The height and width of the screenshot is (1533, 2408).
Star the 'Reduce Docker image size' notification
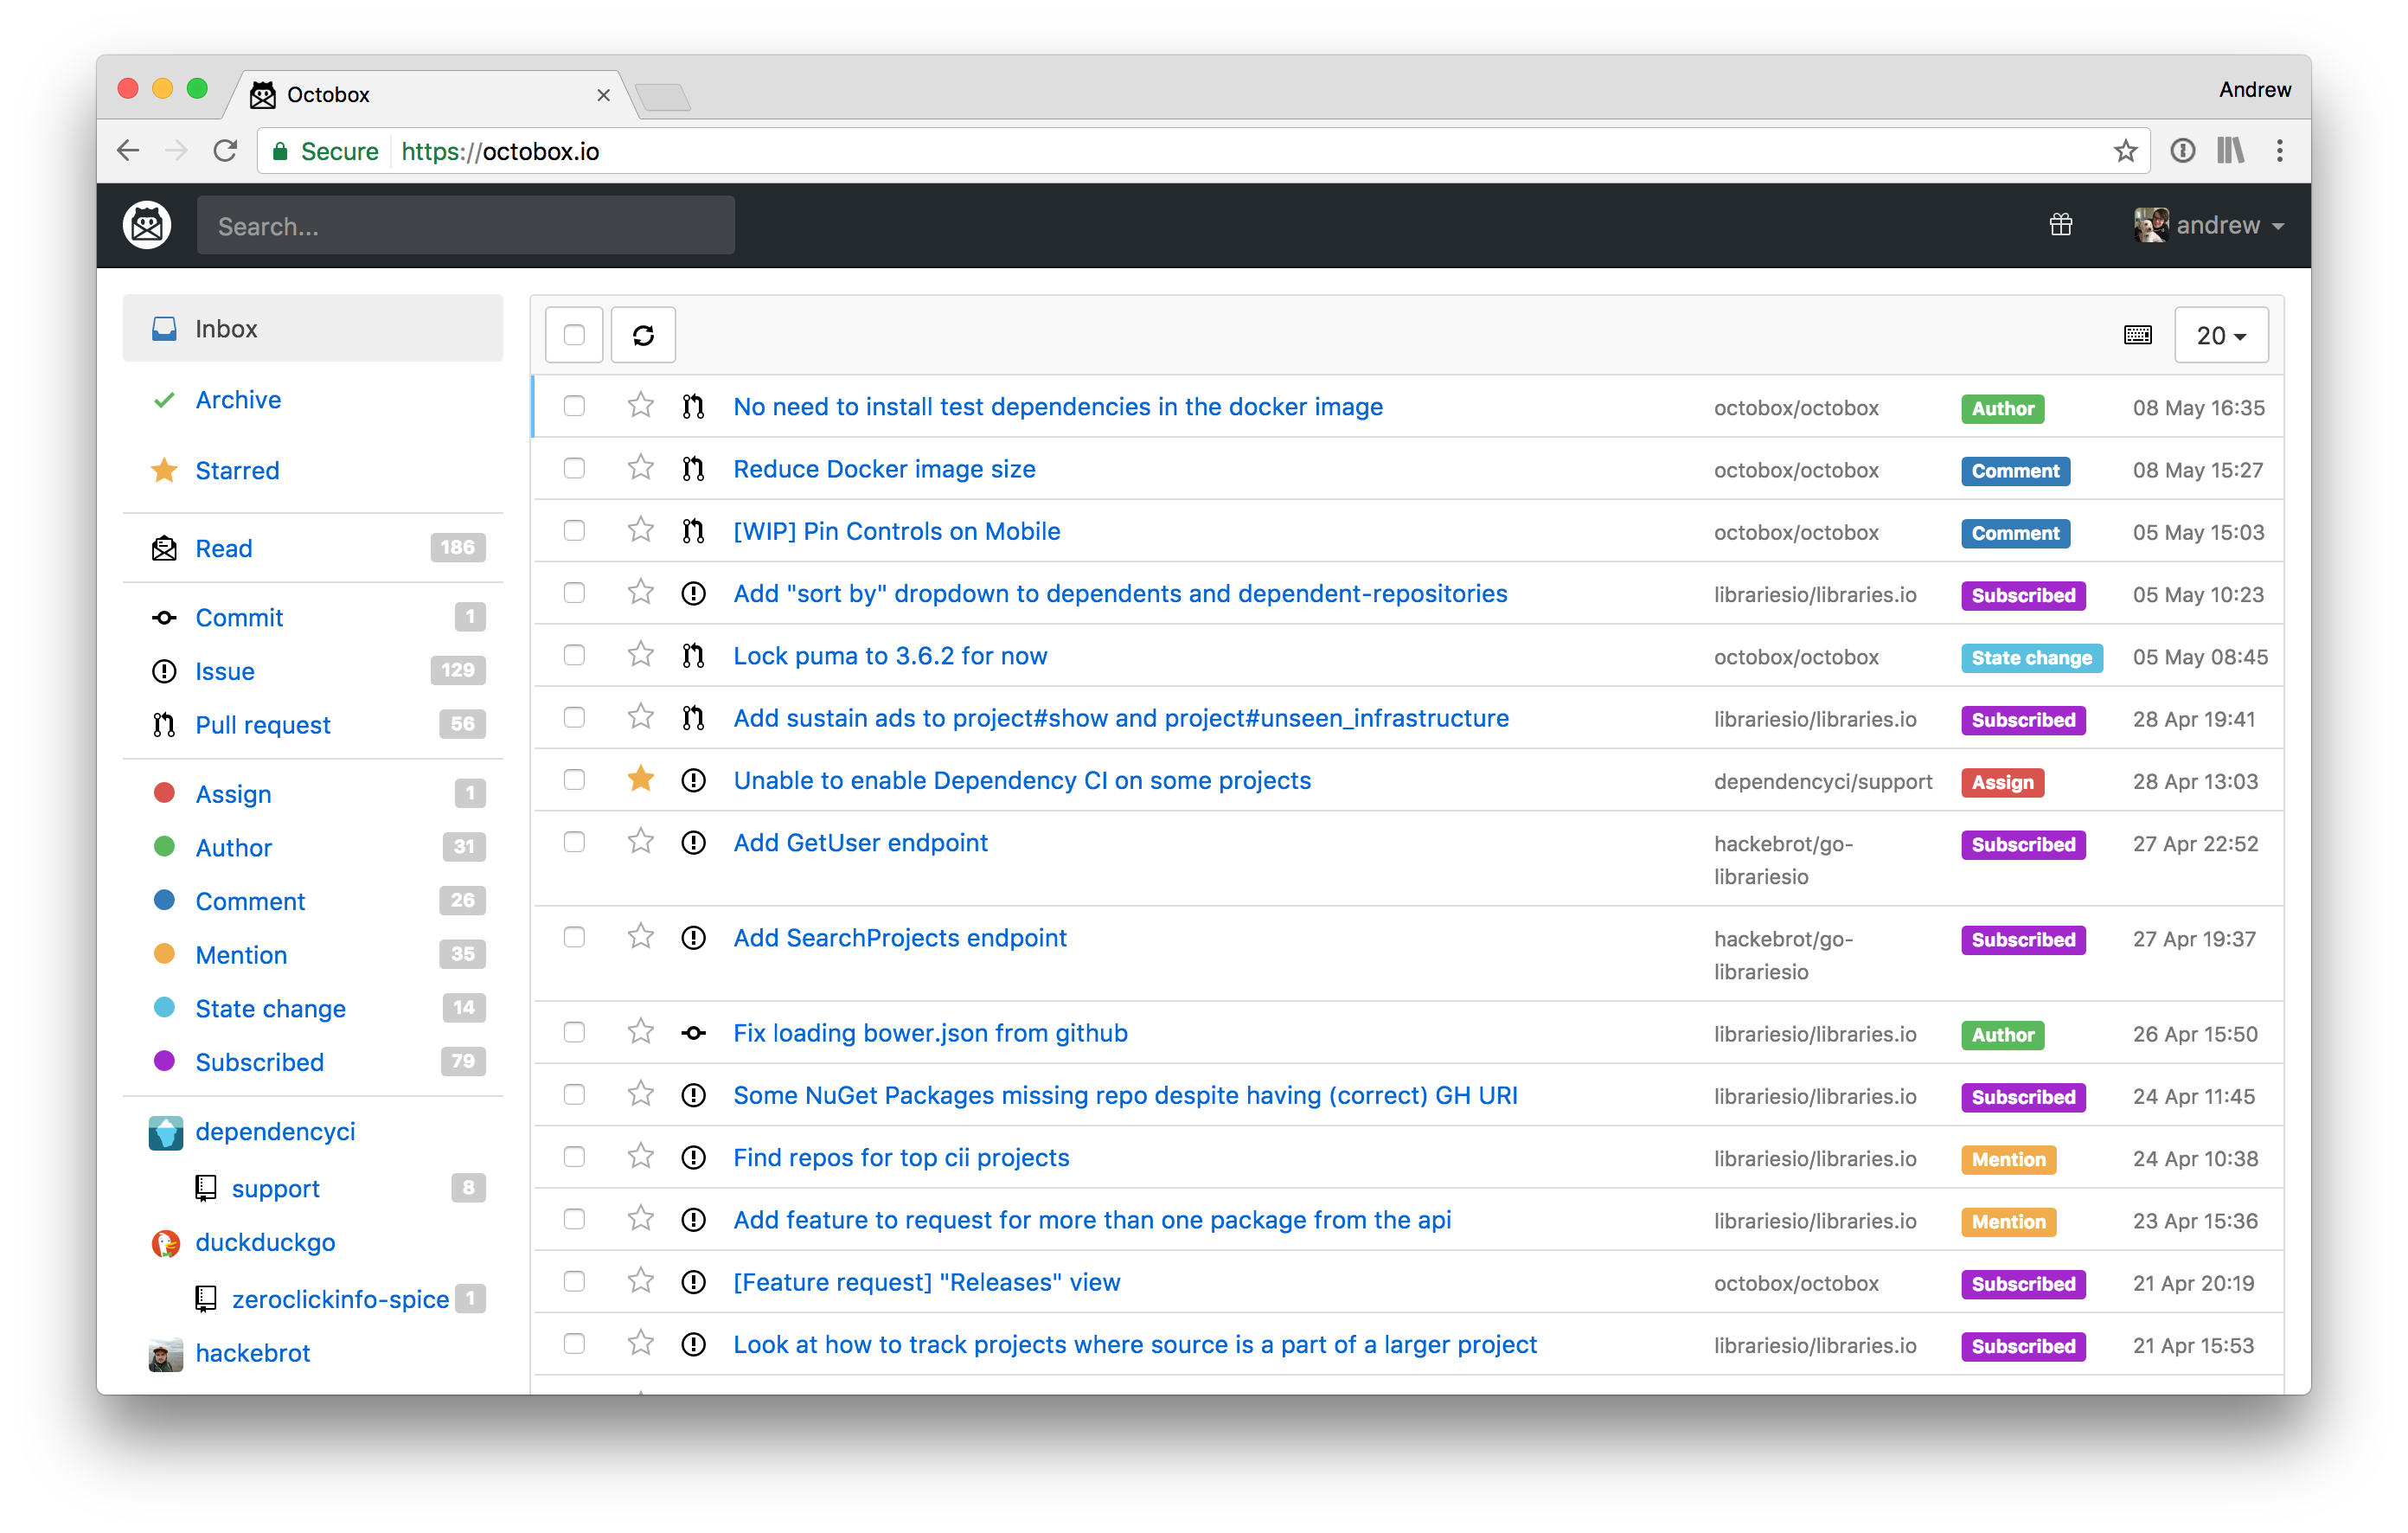tap(641, 468)
